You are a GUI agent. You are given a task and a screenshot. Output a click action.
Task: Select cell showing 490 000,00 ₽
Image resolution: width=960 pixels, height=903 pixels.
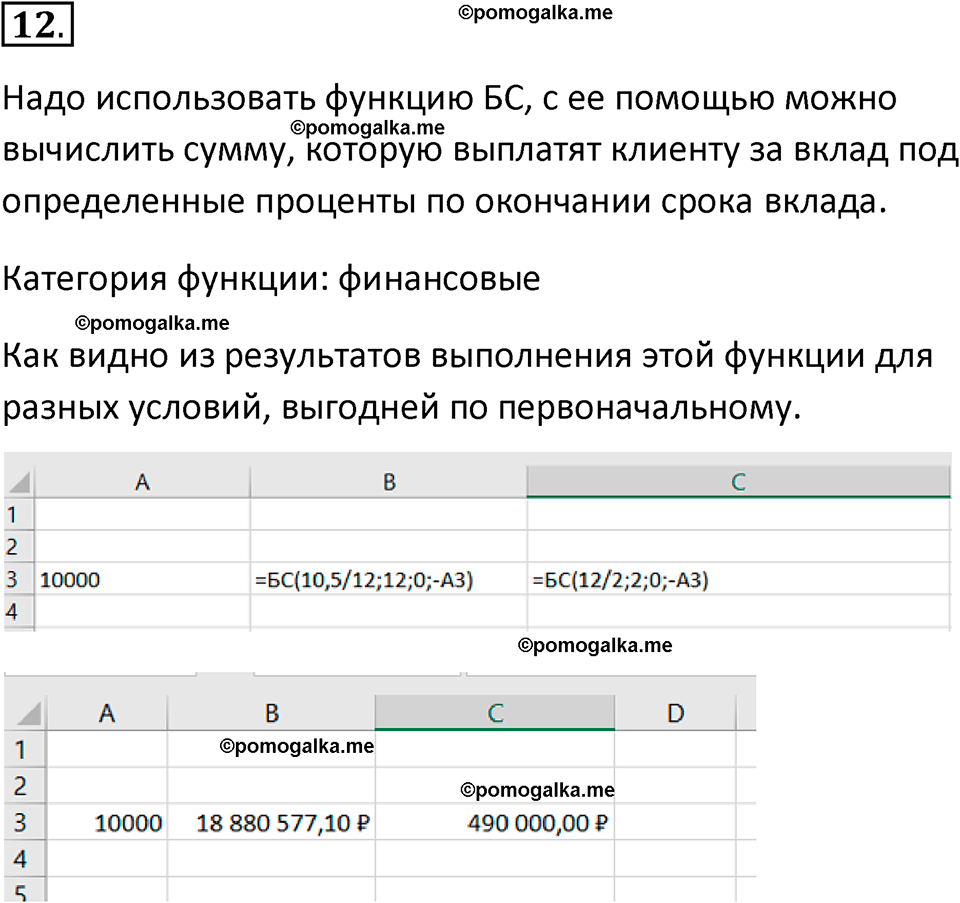coord(495,822)
